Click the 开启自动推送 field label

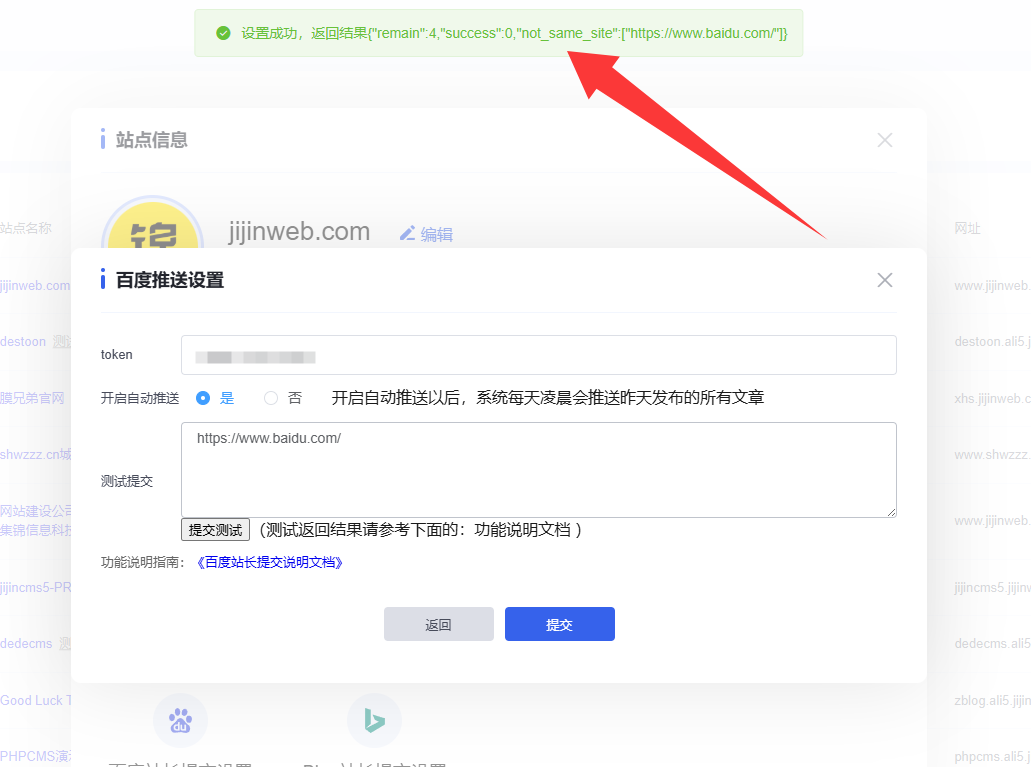[x=139, y=398]
